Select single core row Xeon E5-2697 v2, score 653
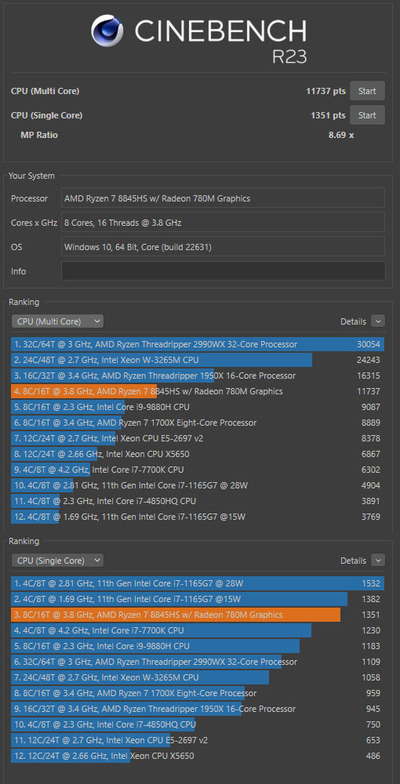 click(198, 740)
